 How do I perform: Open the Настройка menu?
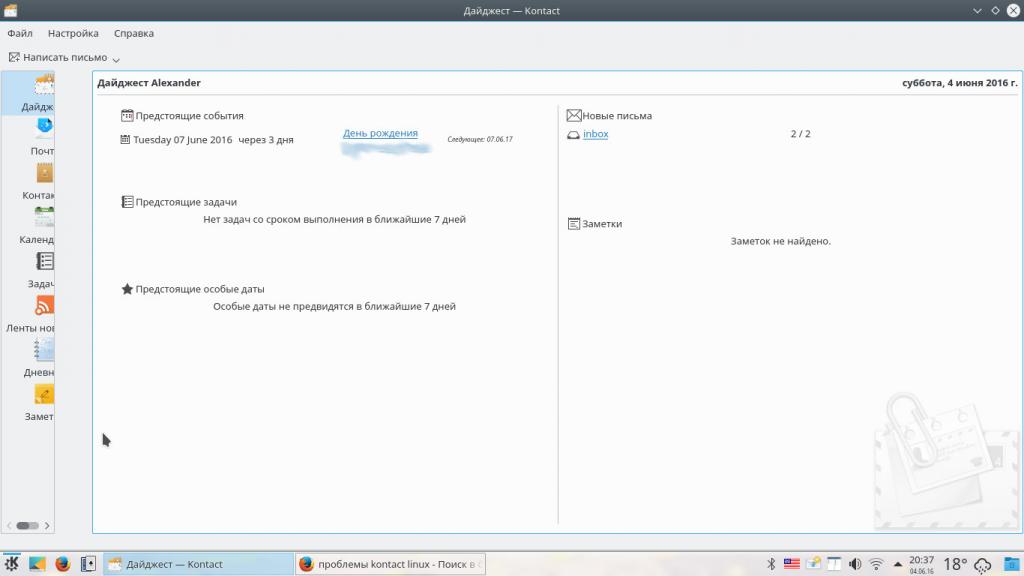(x=73, y=33)
